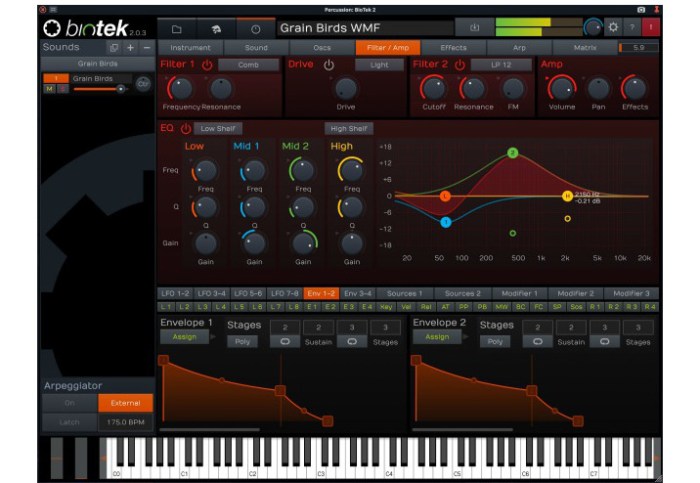Open Grain Birds sound name selector
The height and width of the screenshot is (483, 700).
98,63
